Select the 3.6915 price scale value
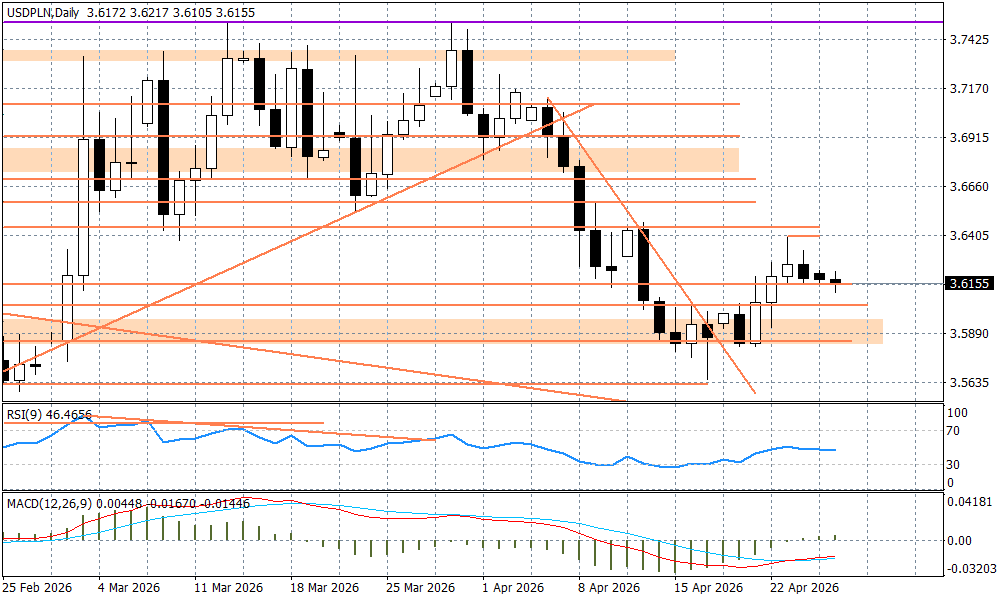 (968, 138)
